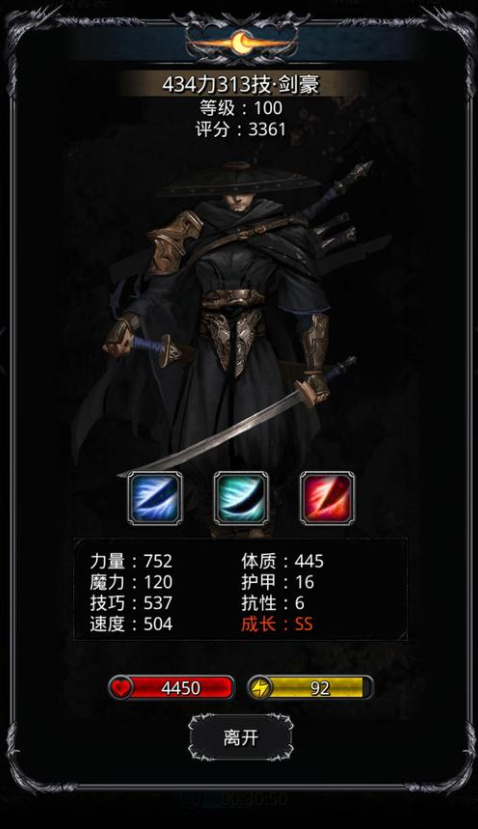Click the title 434力313技·剑豪
Image resolution: width=478 pixels, height=829 pixels.
pos(241,85)
